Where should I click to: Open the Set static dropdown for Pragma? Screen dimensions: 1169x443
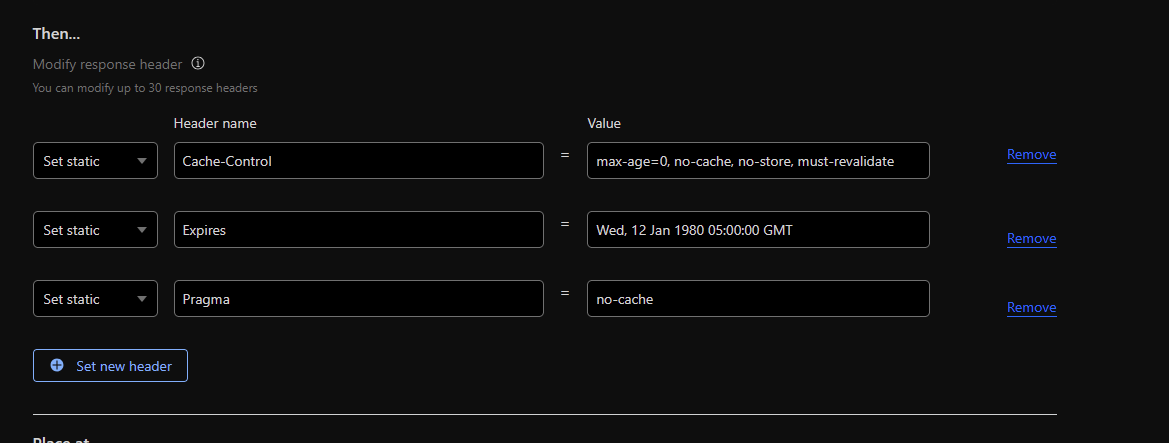tap(95, 299)
